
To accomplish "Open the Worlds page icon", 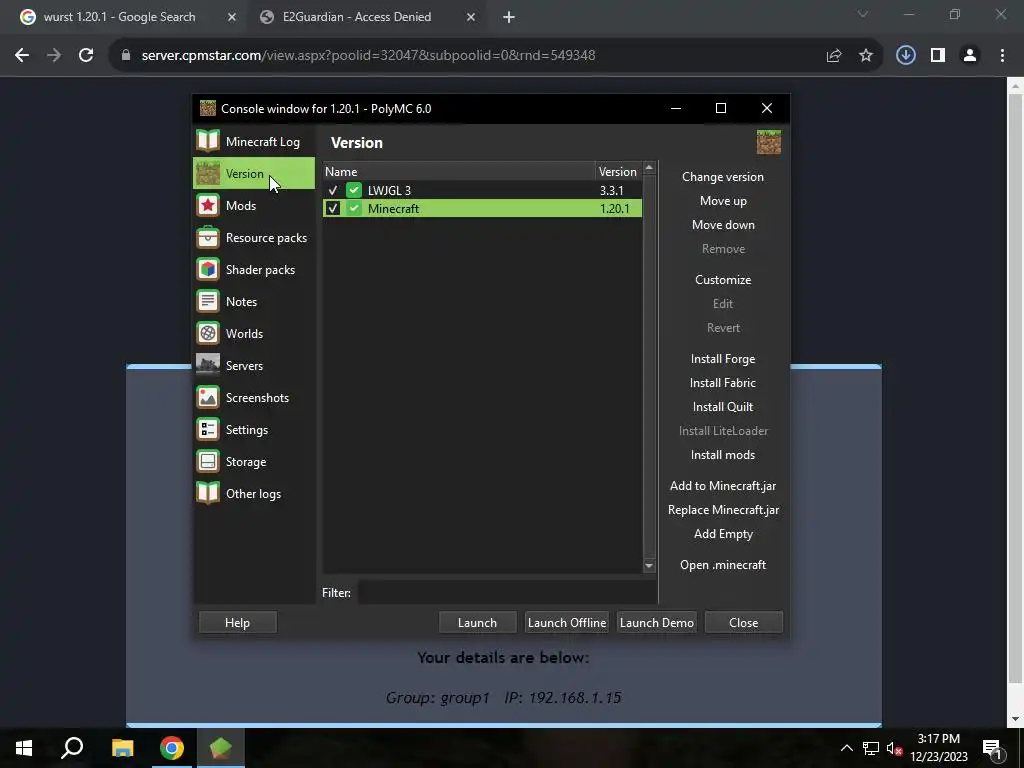I will (x=208, y=333).
